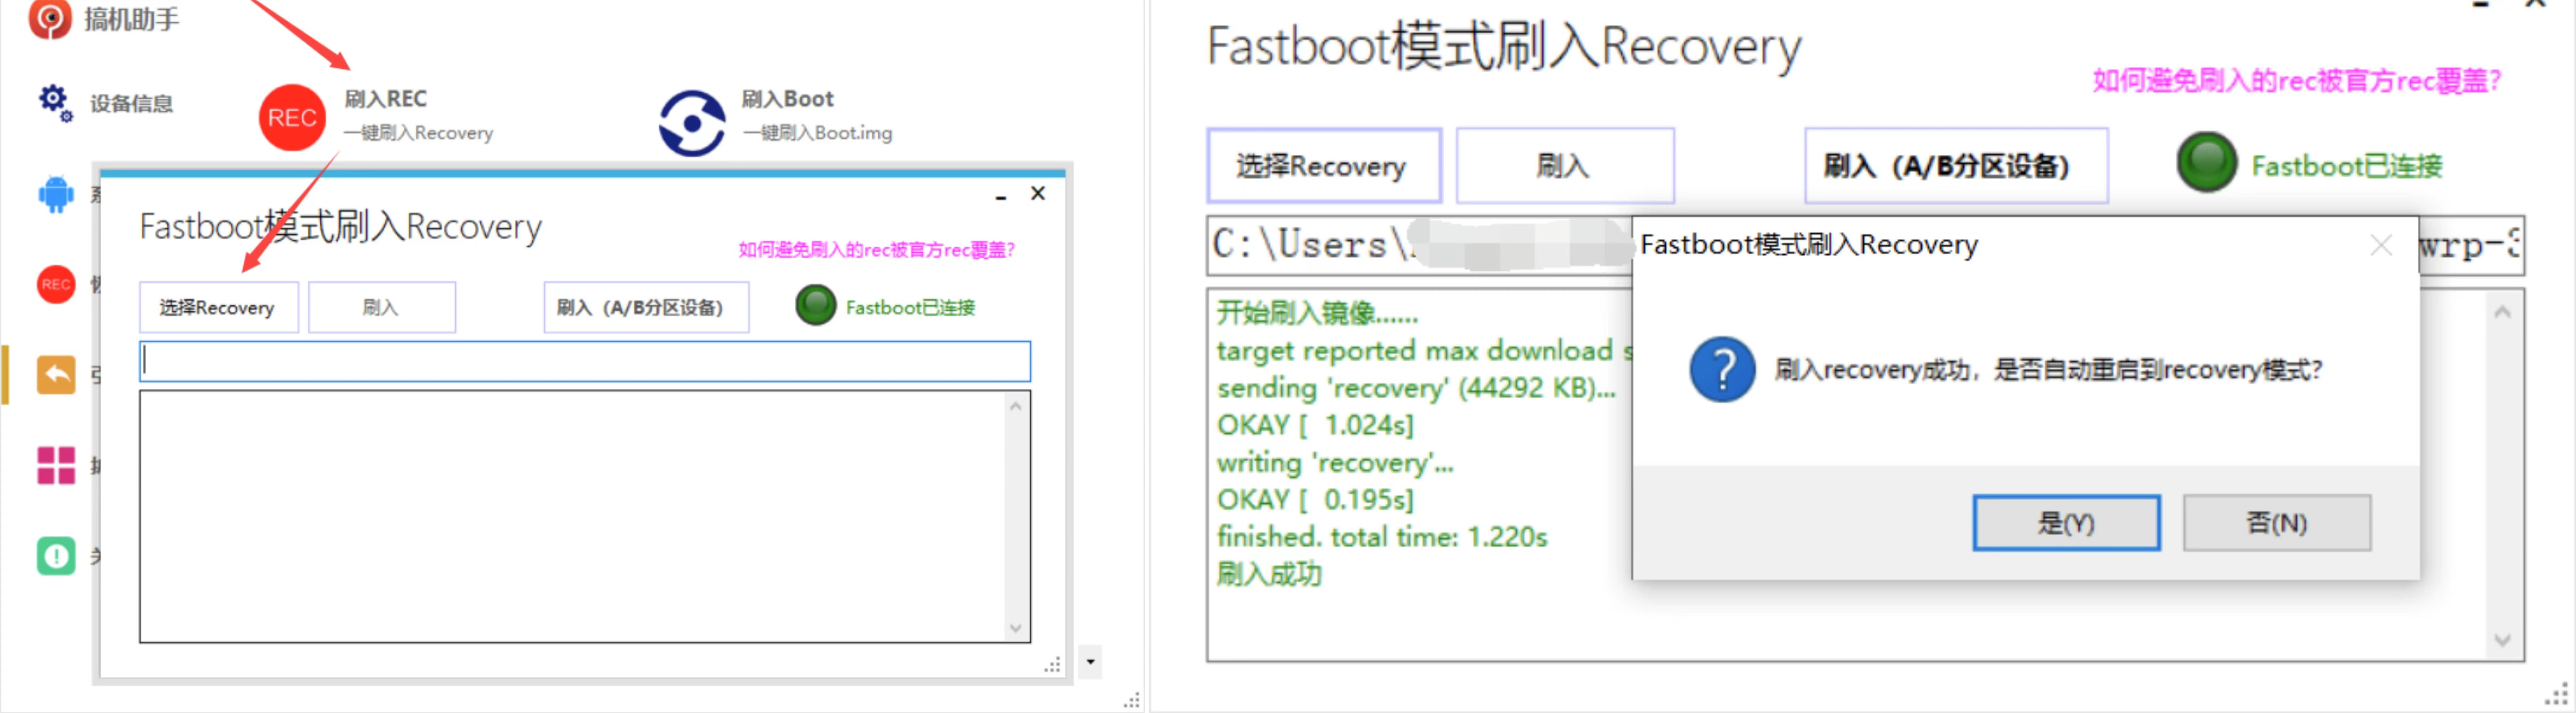
Task: Click log line sending 'recovery' (44292 KB)
Action: point(1416,388)
